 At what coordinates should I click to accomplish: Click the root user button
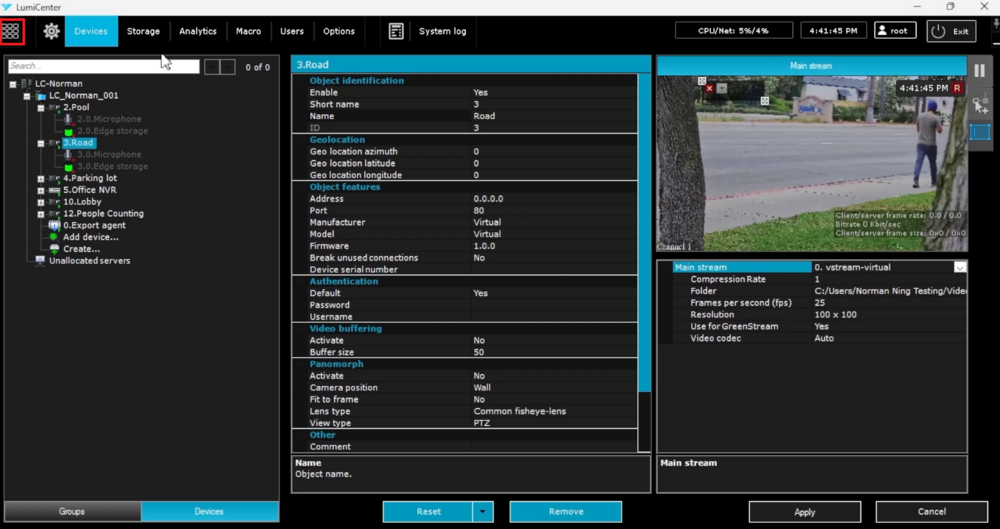pyautogui.click(x=895, y=31)
